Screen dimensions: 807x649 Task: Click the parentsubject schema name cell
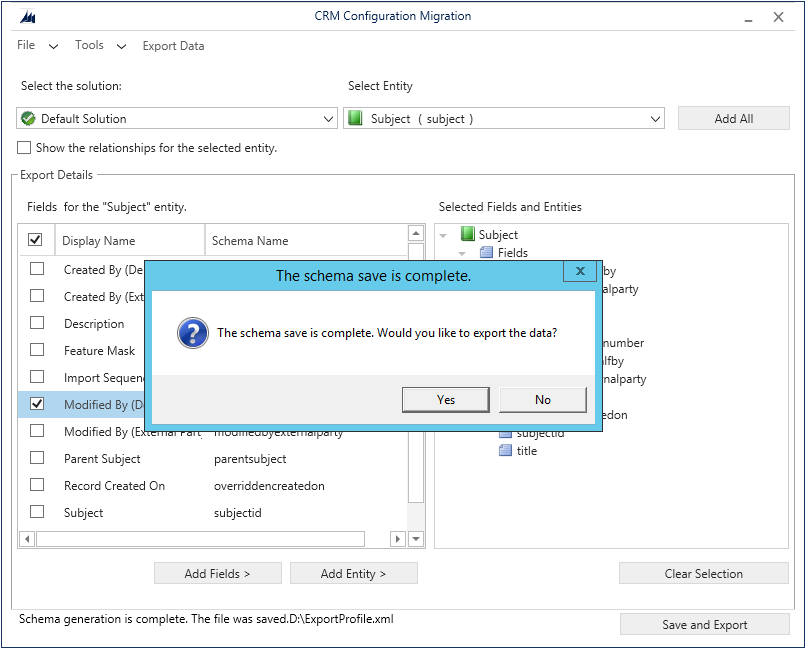(250, 459)
